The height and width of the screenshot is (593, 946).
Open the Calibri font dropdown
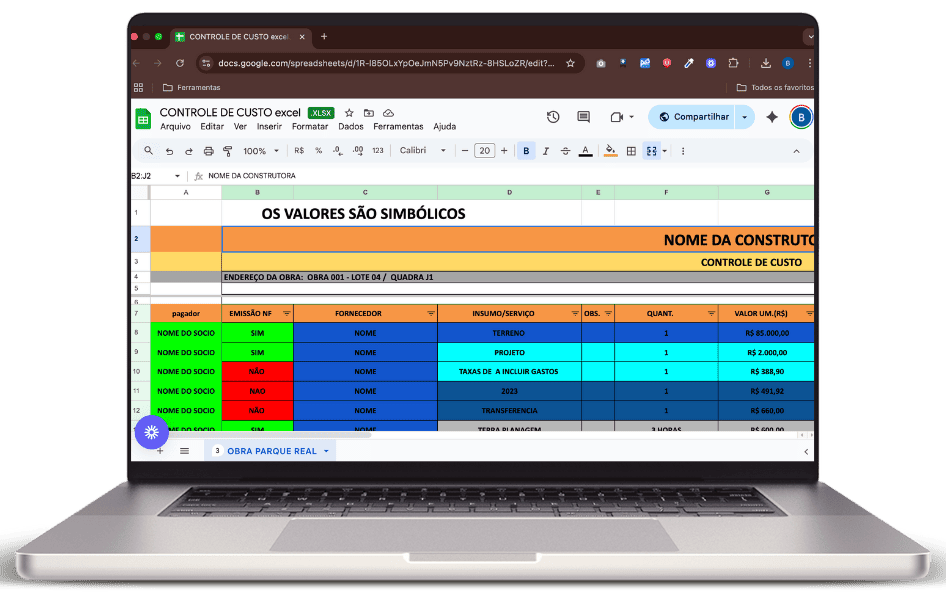tap(423, 151)
